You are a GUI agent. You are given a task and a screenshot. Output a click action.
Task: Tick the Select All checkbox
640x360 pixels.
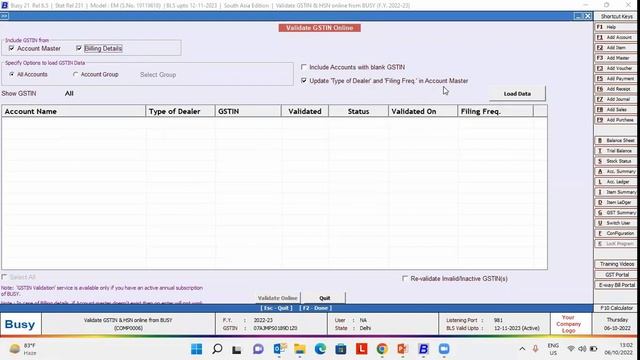point(4,277)
